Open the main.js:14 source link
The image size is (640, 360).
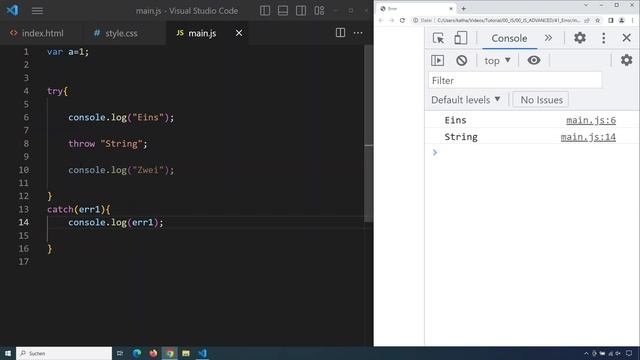(x=588, y=137)
